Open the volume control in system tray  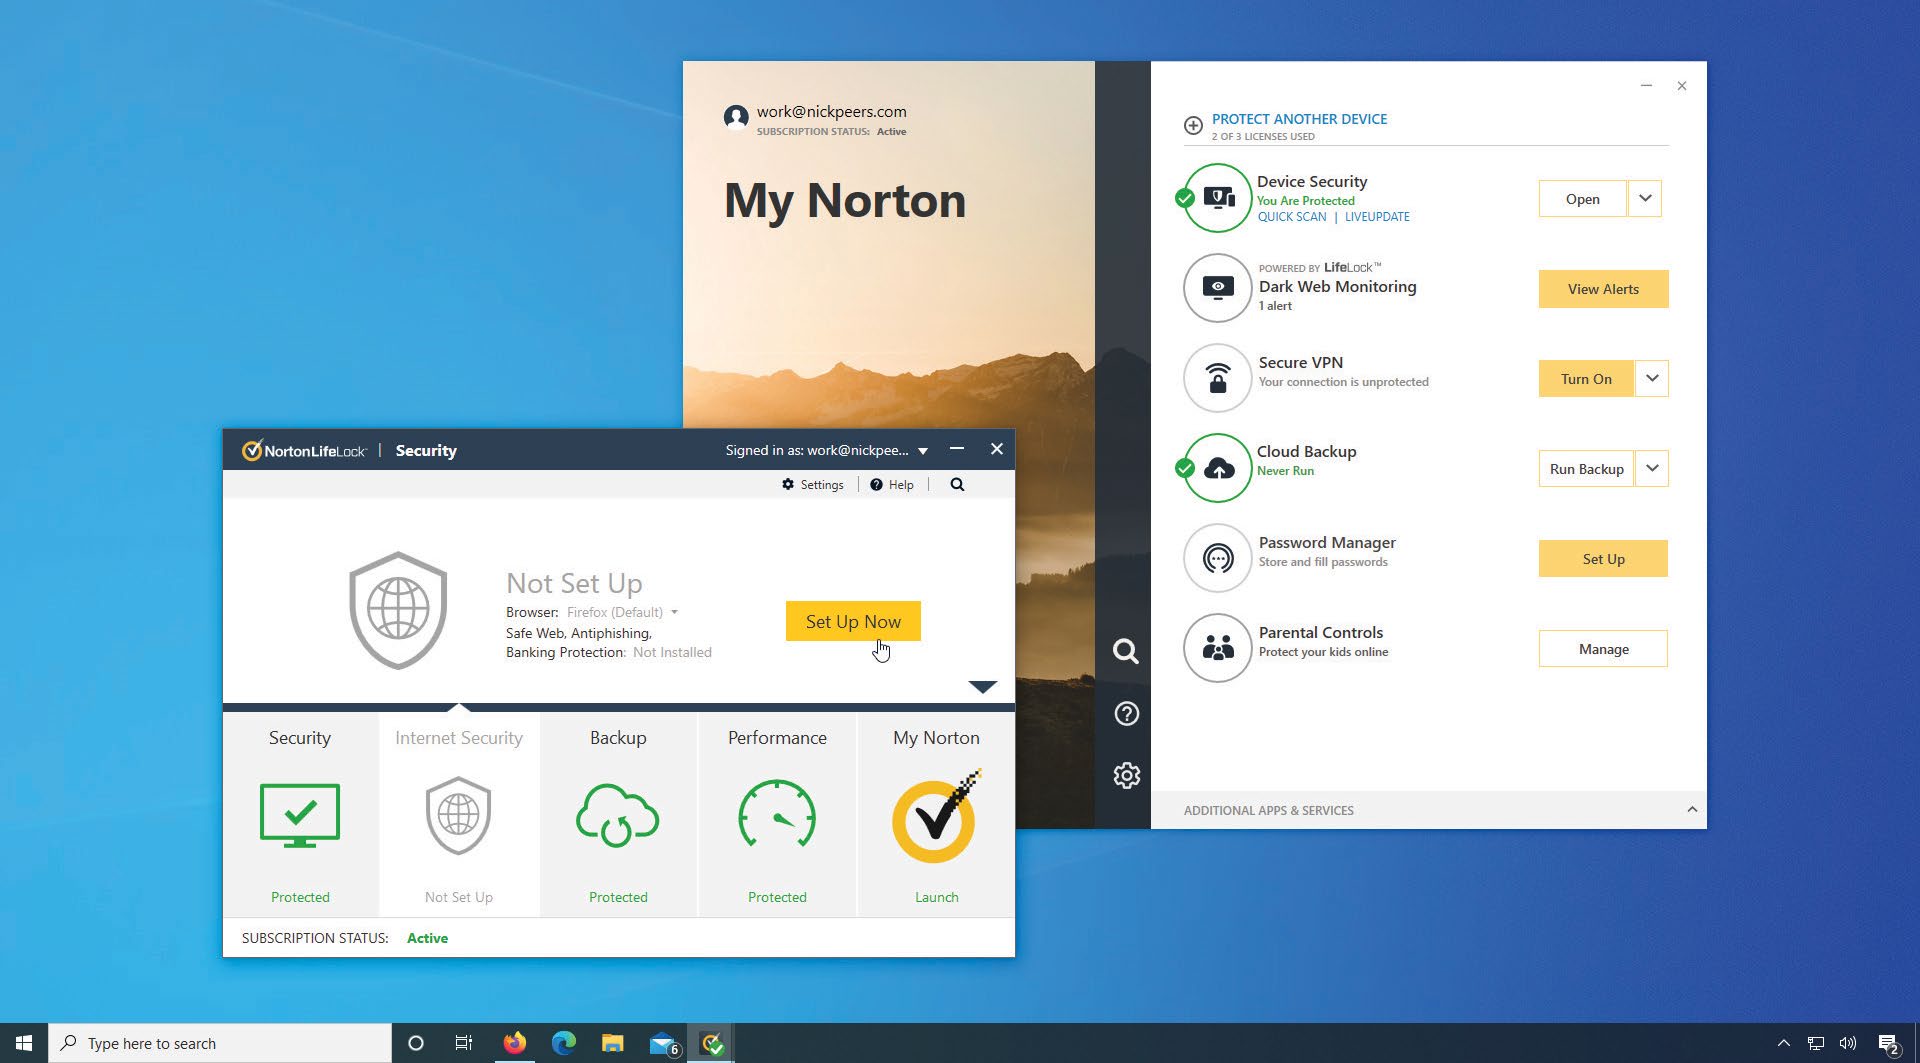pyautogui.click(x=1848, y=1043)
